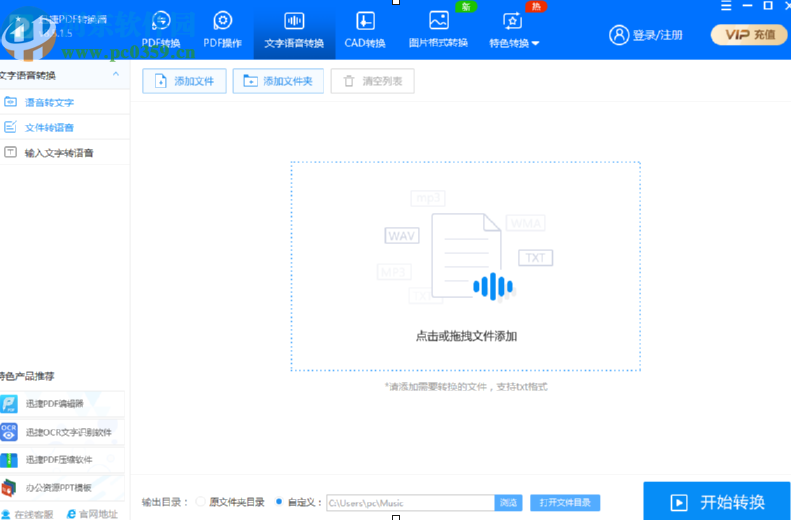Click the 清空列表 trash button
Image resolution: width=791 pixels, height=520 pixels.
[372, 81]
